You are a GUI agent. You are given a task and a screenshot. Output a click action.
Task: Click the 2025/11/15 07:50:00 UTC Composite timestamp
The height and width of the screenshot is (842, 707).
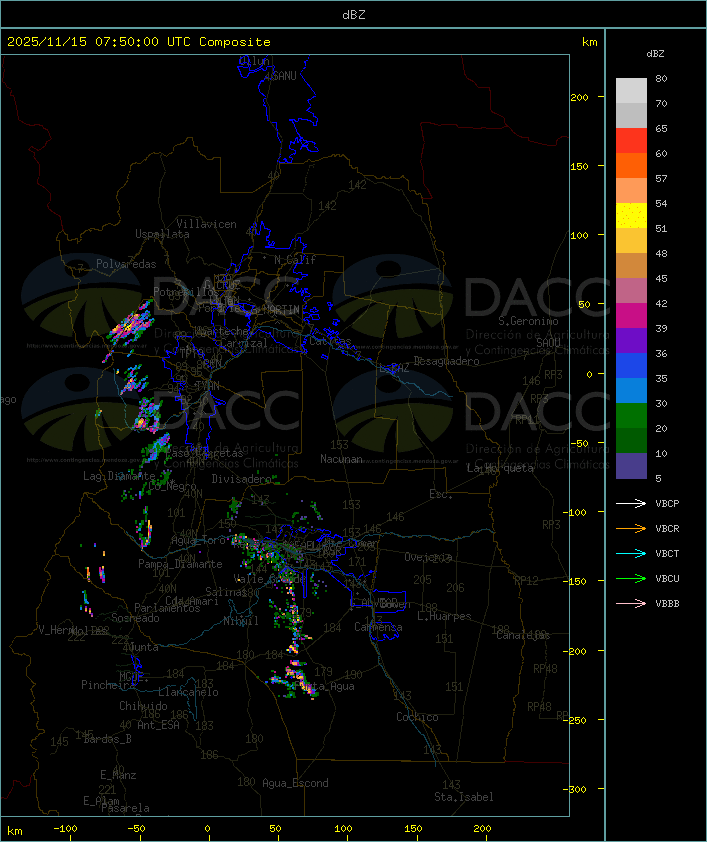(139, 42)
